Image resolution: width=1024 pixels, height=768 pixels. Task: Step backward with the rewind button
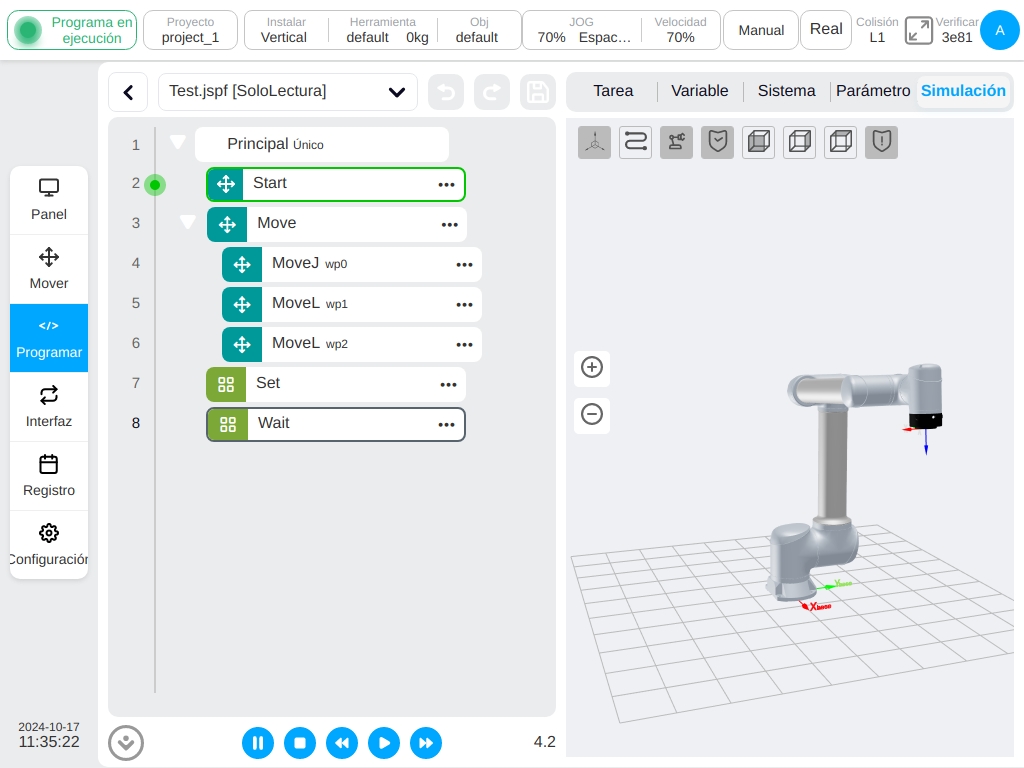tap(342, 743)
